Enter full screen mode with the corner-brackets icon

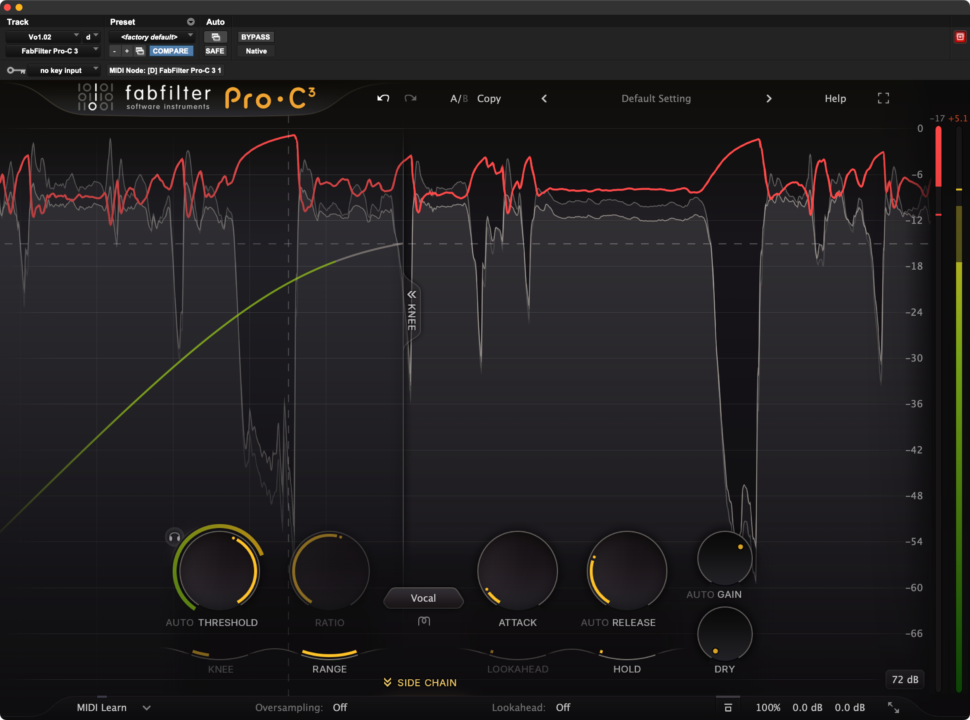(x=883, y=99)
